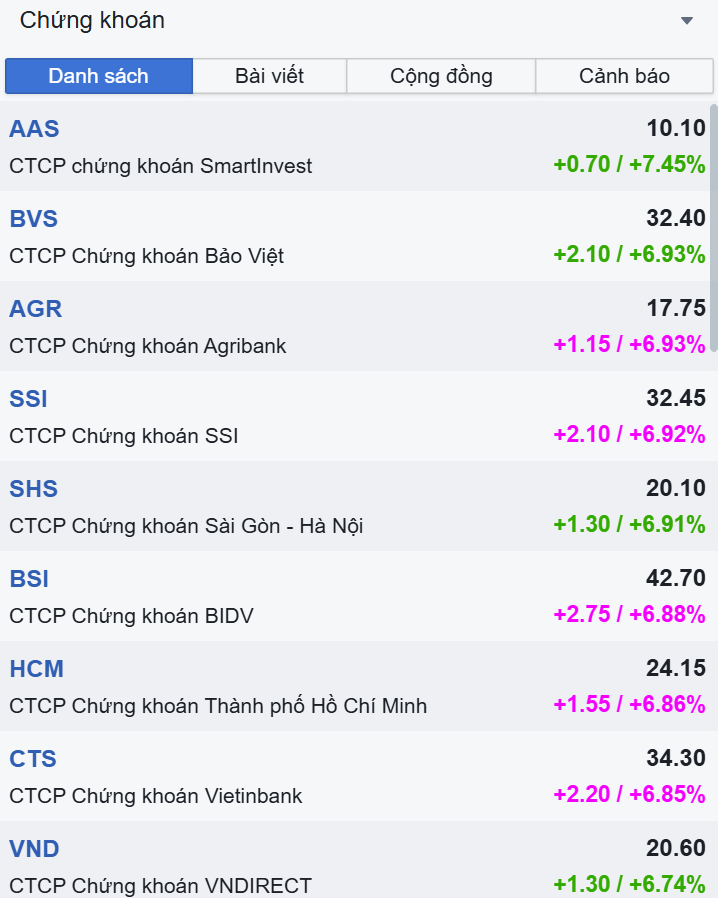Select the Cộng đồng tab
718x898 pixels.
tap(441, 76)
